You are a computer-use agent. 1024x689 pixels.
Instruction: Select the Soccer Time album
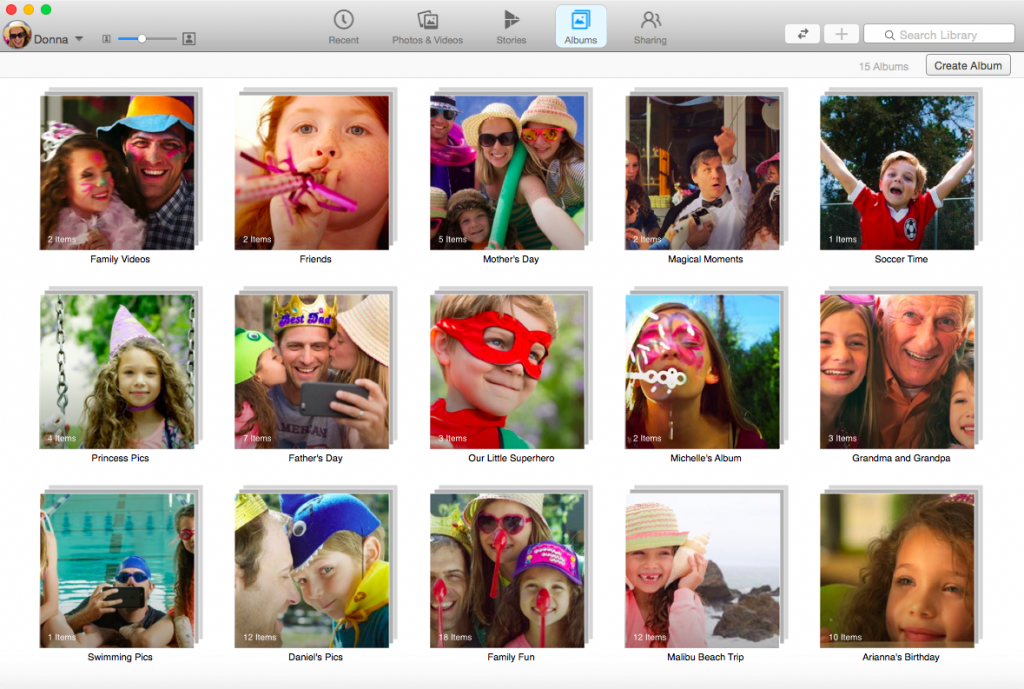pyautogui.click(x=897, y=173)
